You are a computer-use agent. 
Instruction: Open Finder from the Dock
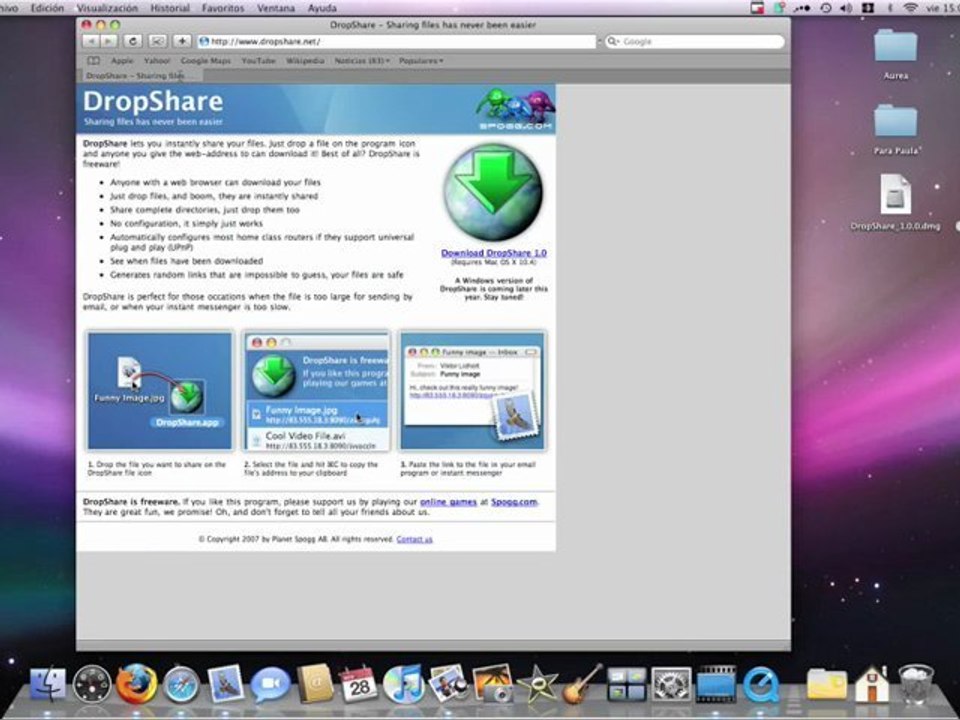48,683
